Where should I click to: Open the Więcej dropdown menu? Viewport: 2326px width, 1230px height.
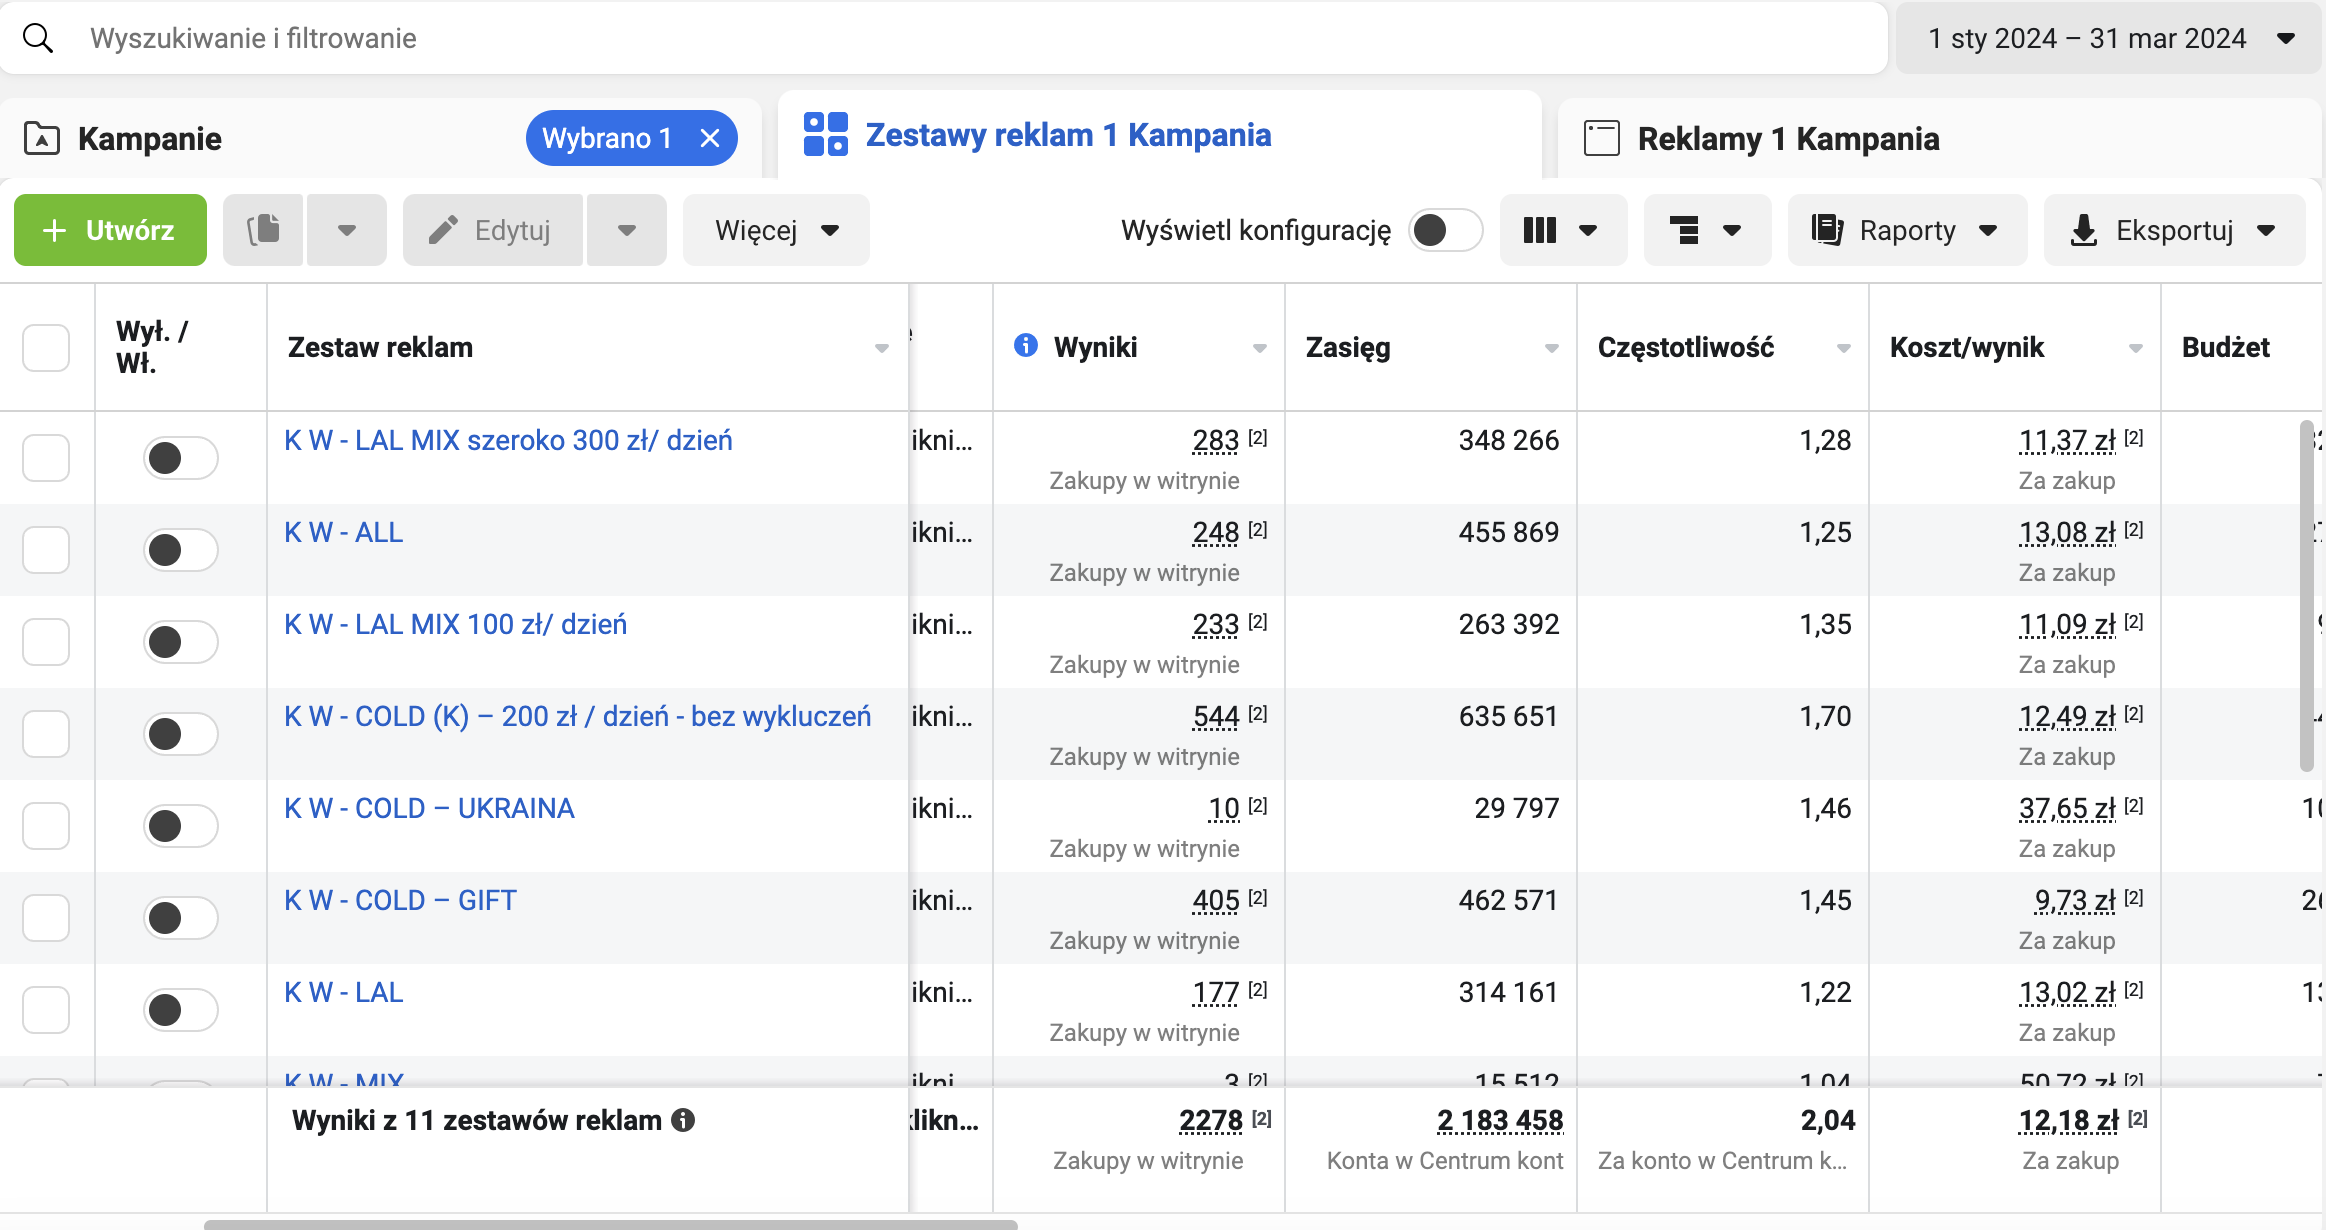pyautogui.click(x=776, y=230)
